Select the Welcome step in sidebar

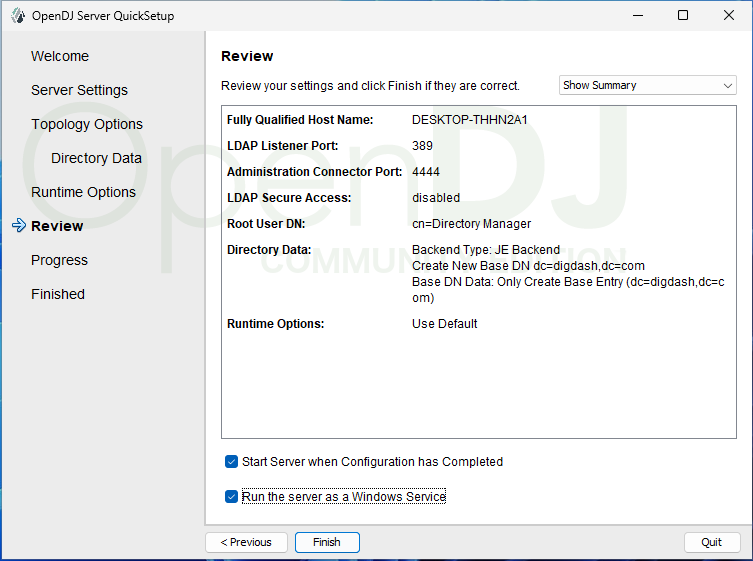[60, 56]
